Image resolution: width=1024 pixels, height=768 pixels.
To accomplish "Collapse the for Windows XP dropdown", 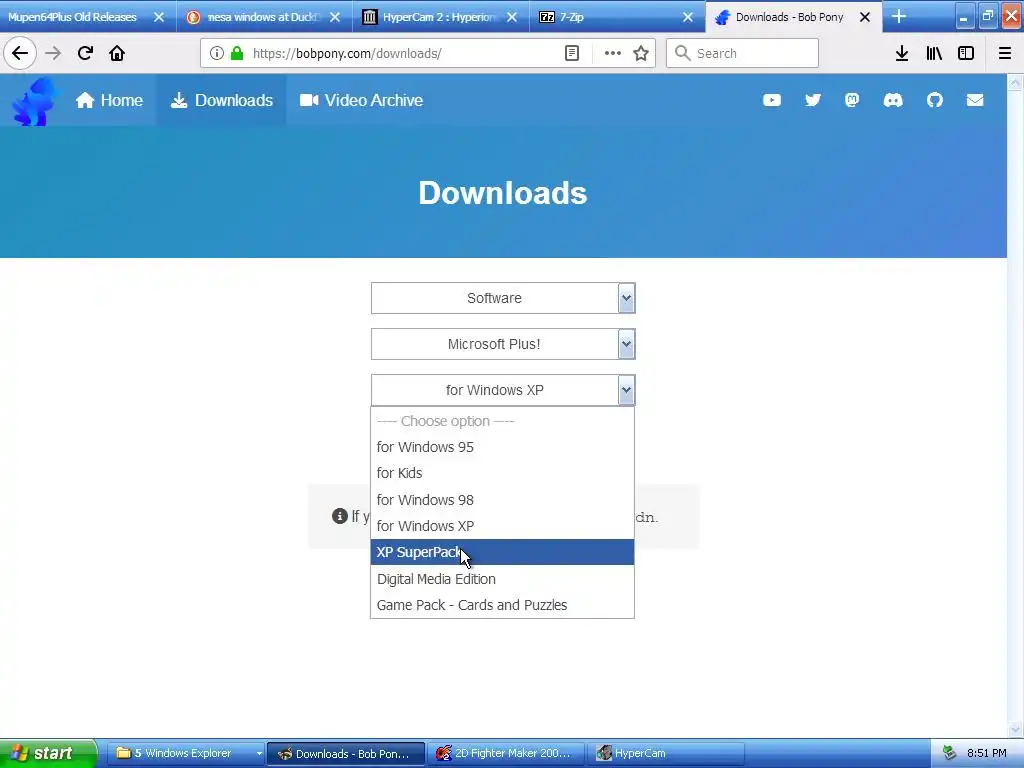I will pyautogui.click(x=503, y=390).
